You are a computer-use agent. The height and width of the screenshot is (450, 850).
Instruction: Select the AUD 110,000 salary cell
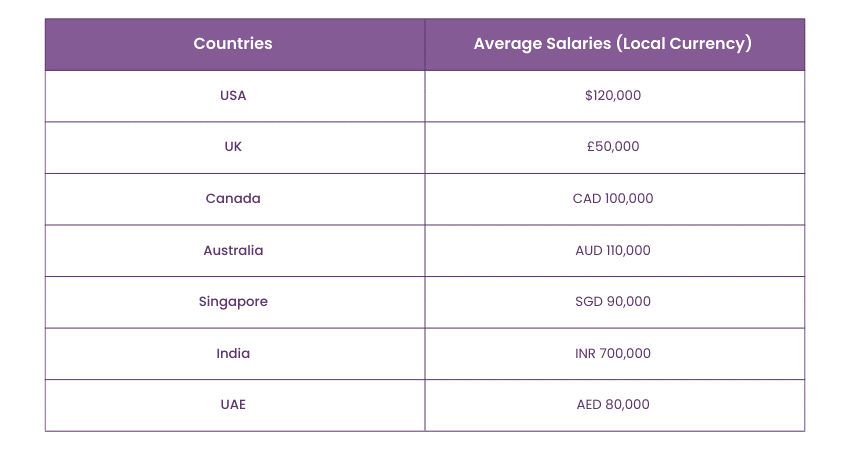613,250
